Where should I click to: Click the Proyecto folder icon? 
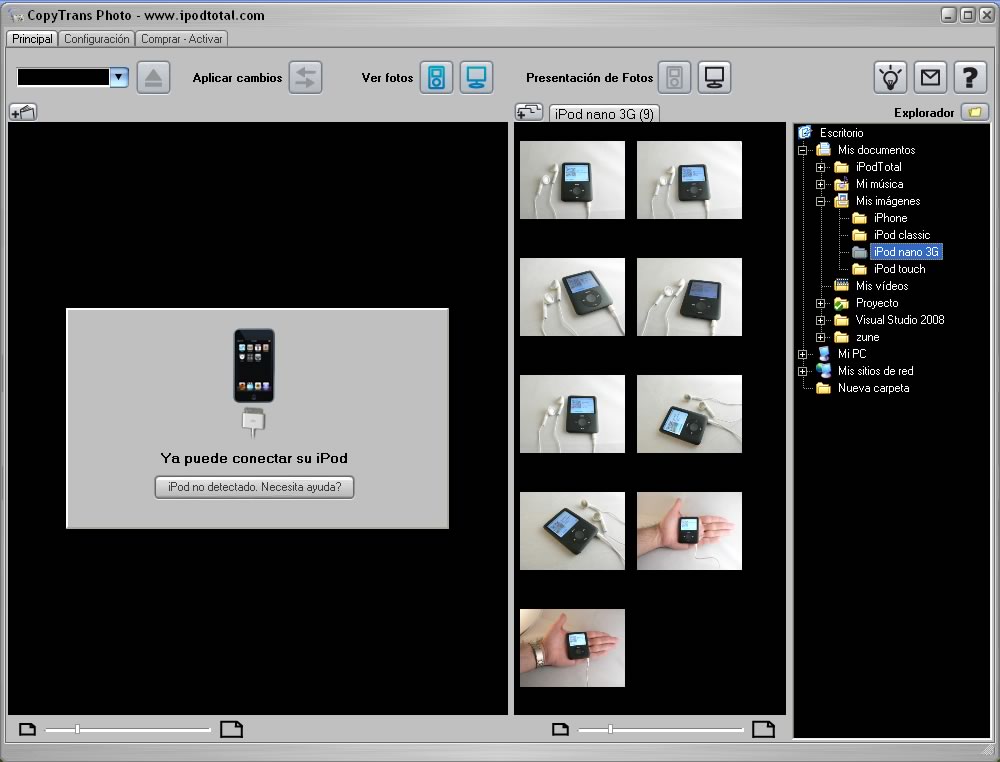coord(842,303)
